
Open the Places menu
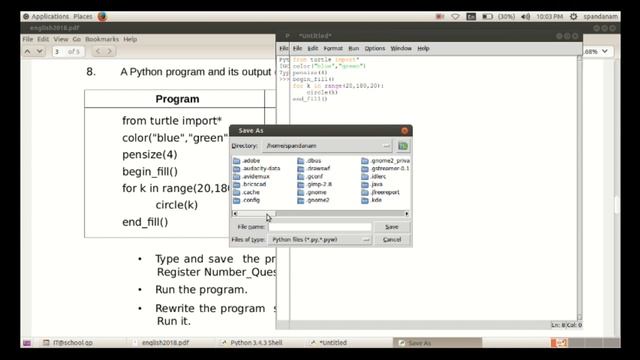pos(83,17)
